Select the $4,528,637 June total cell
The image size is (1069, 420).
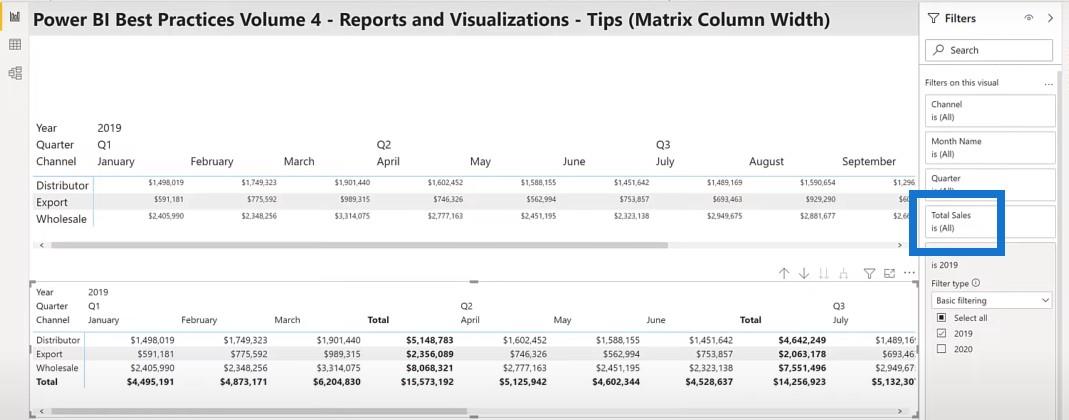pyautogui.click(x=709, y=382)
